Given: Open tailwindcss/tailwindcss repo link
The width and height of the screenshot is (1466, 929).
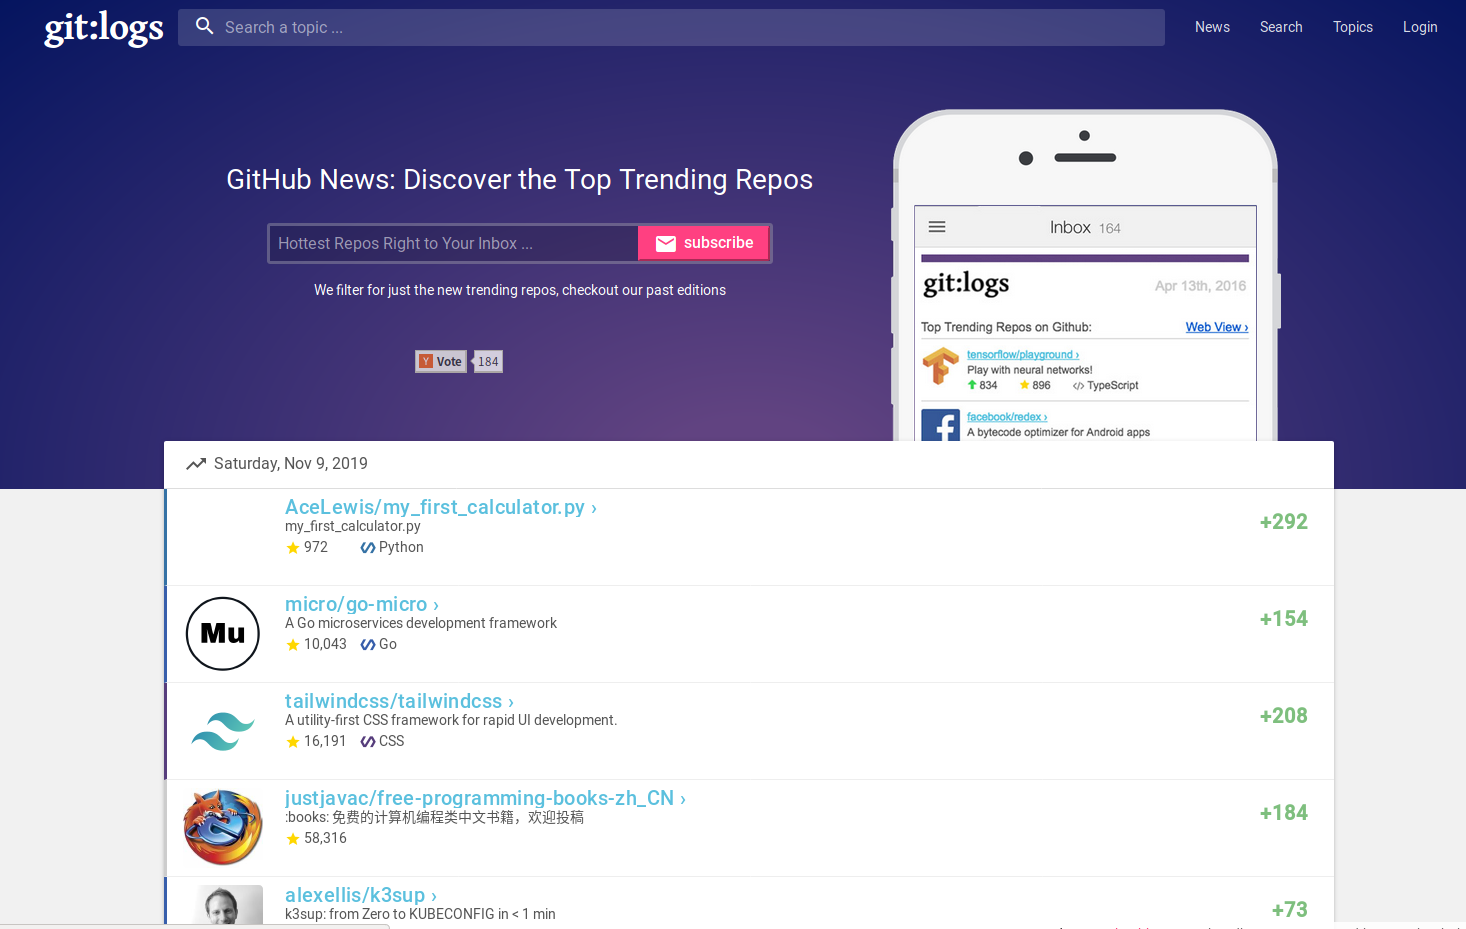Looking at the screenshot, I should (x=399, y=701).
